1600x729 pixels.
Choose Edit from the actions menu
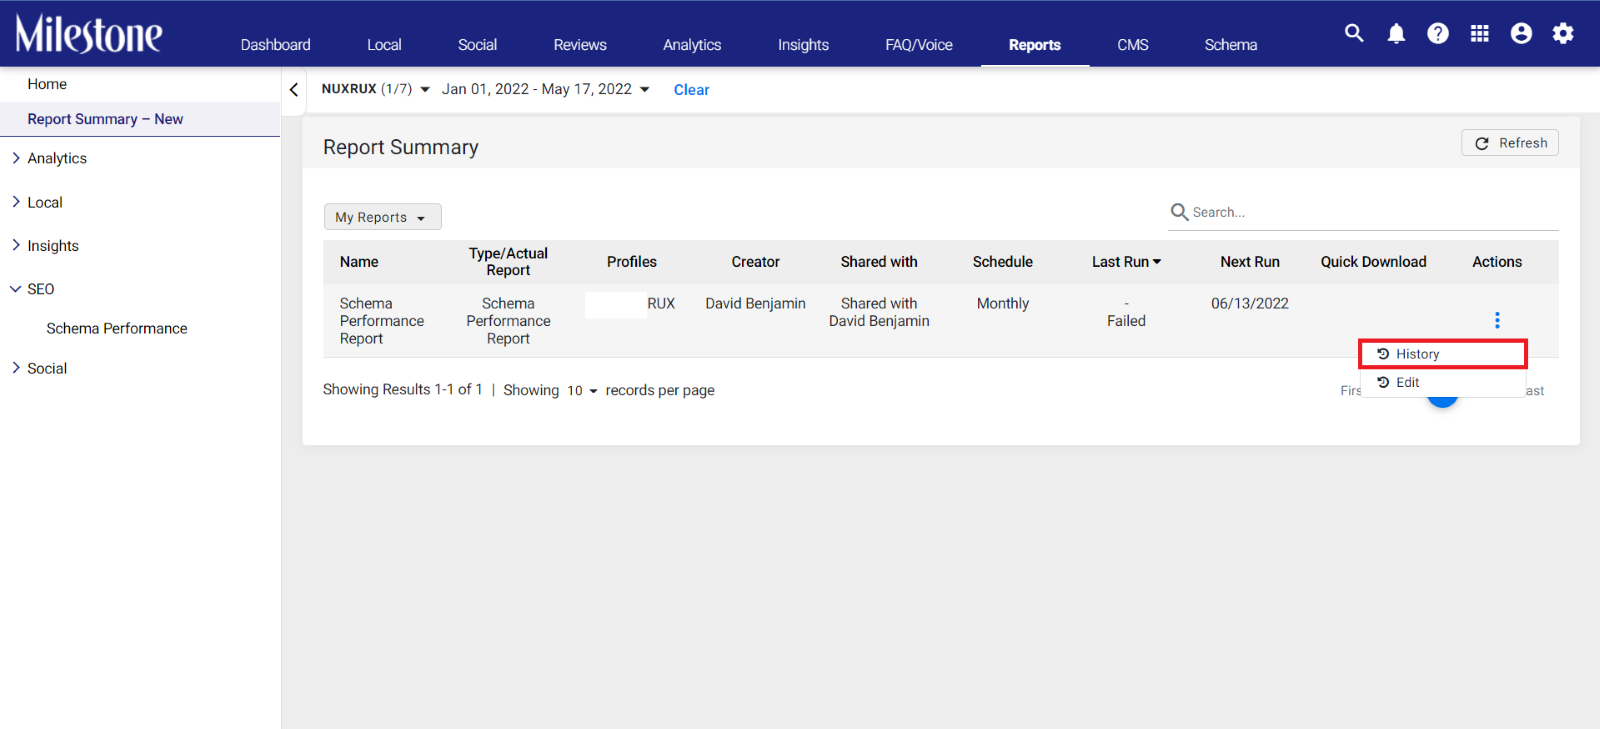(1443, 383)
